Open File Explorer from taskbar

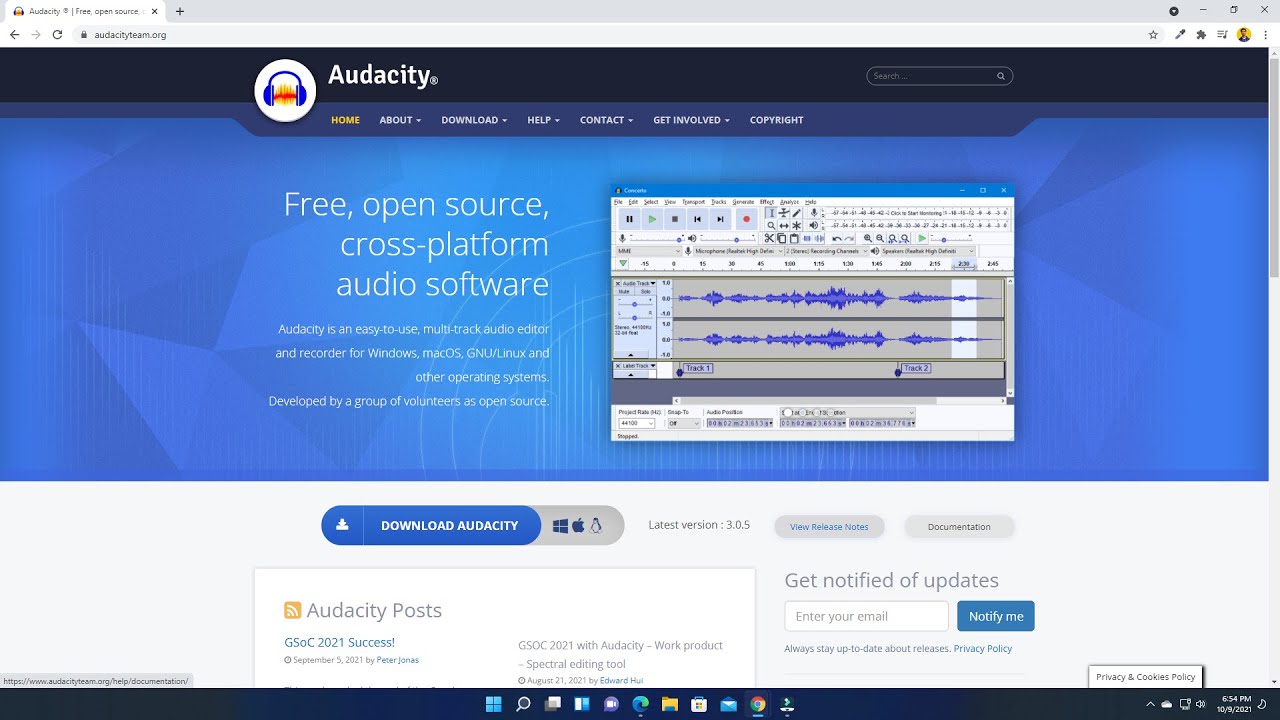click(x=670, y=704)
